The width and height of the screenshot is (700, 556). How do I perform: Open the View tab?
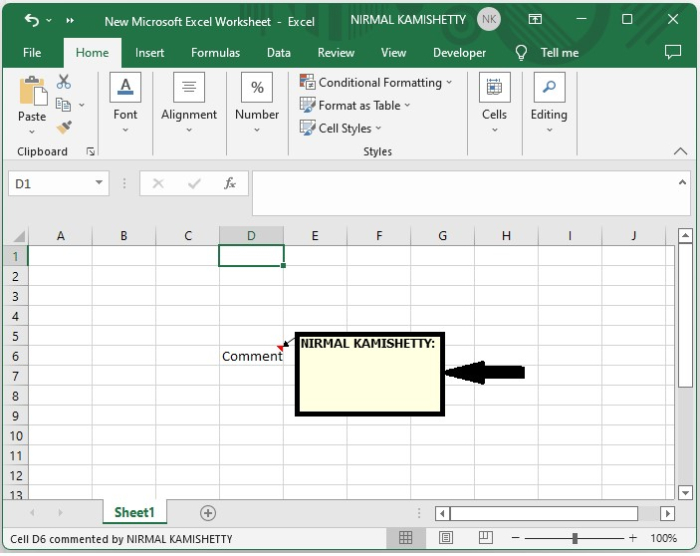click(x=393, y=53)
